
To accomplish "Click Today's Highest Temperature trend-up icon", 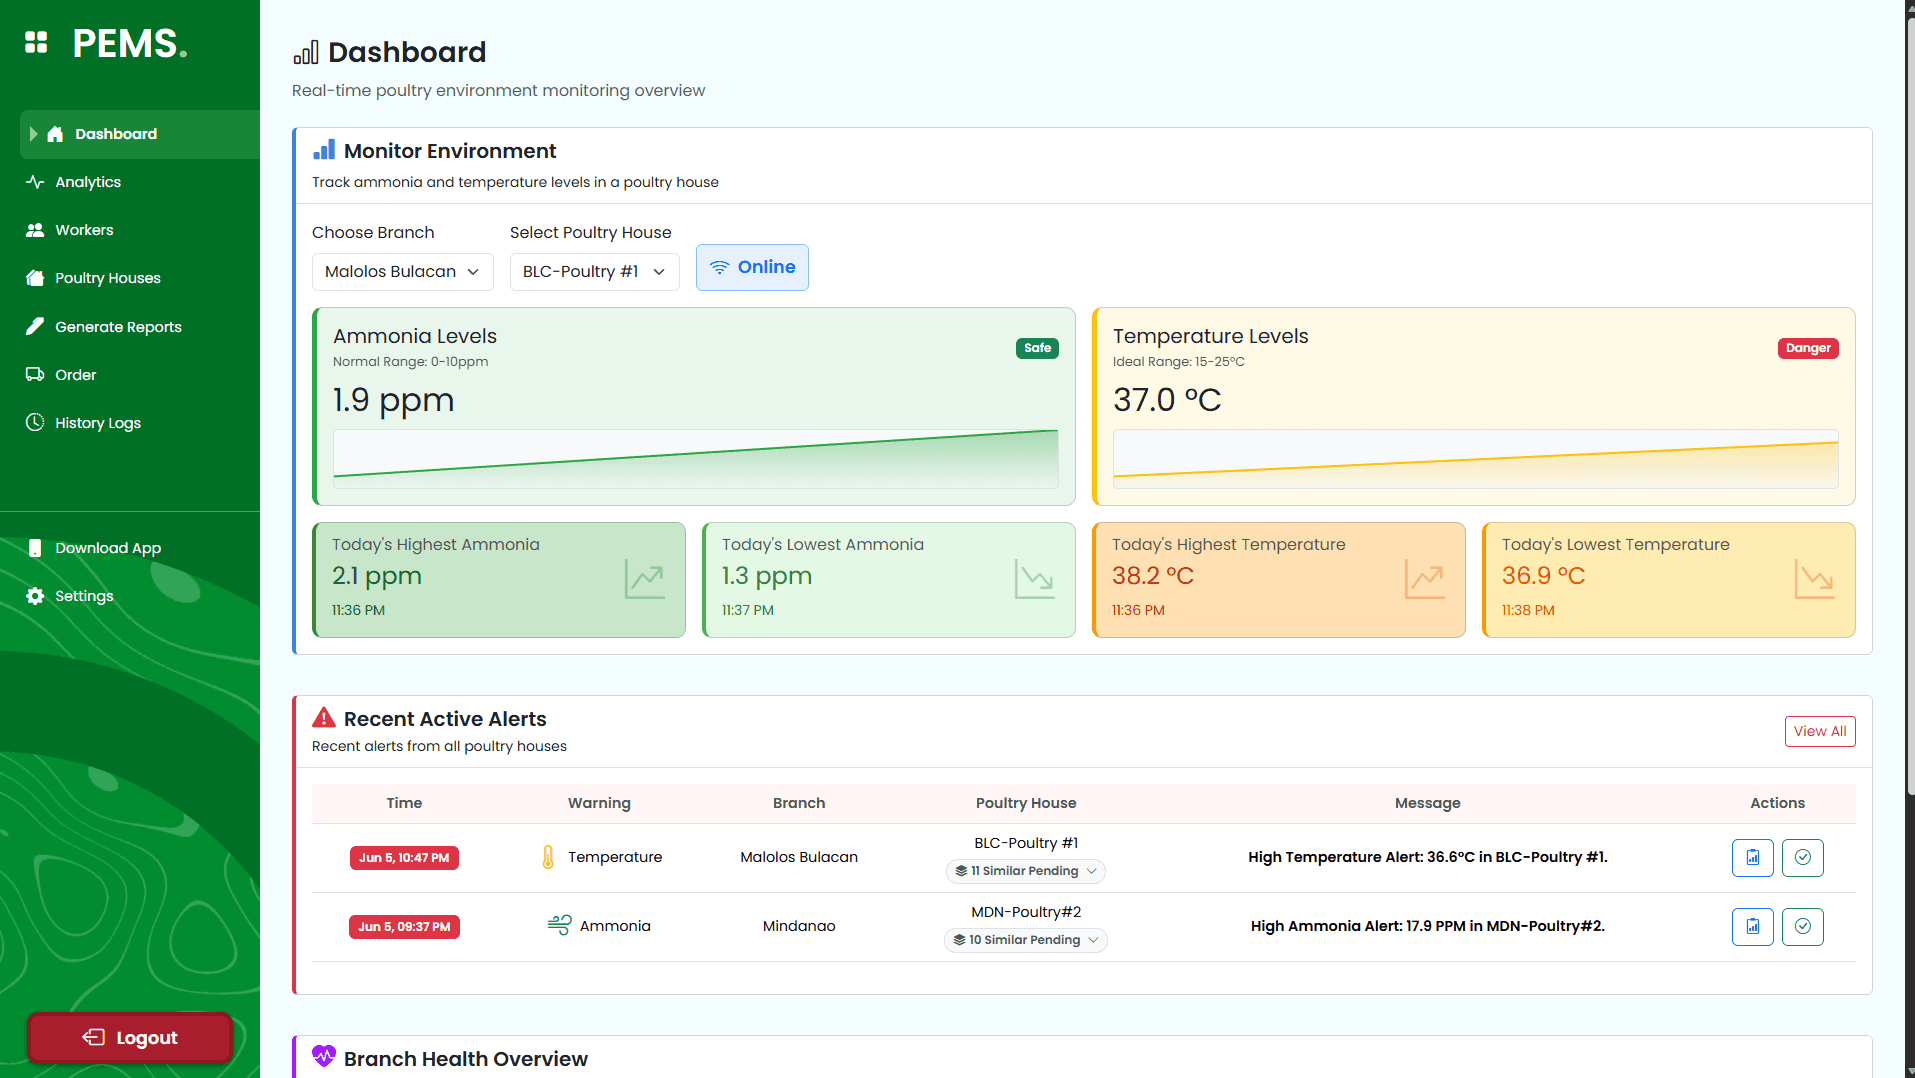I will [1425, 579].
